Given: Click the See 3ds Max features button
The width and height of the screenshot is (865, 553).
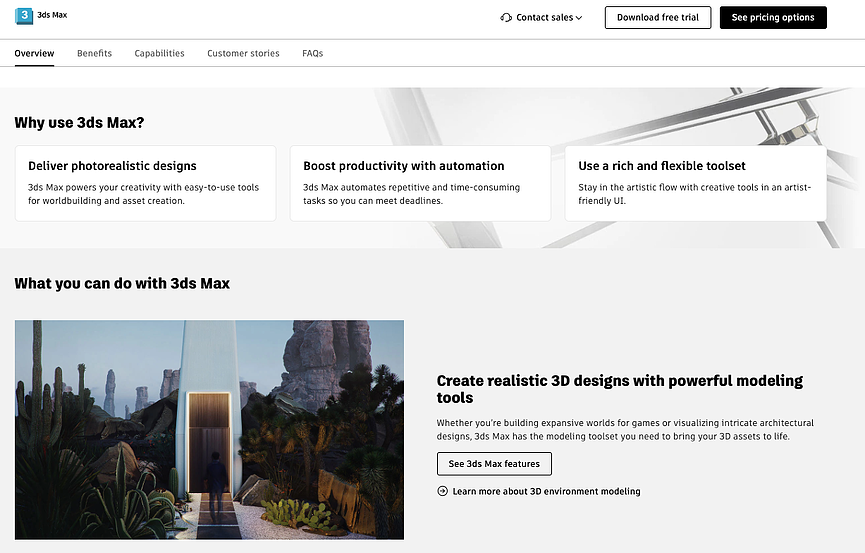Looking at the screenshot, I should (x=494, y=464).
